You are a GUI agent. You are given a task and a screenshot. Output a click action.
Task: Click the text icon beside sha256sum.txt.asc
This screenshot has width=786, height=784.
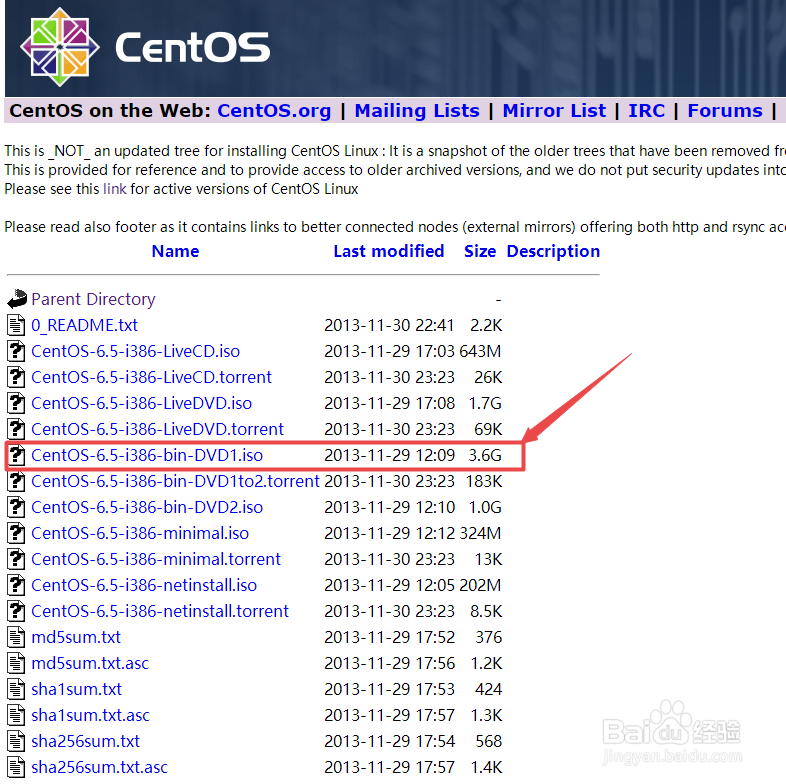tap(16, 767)
